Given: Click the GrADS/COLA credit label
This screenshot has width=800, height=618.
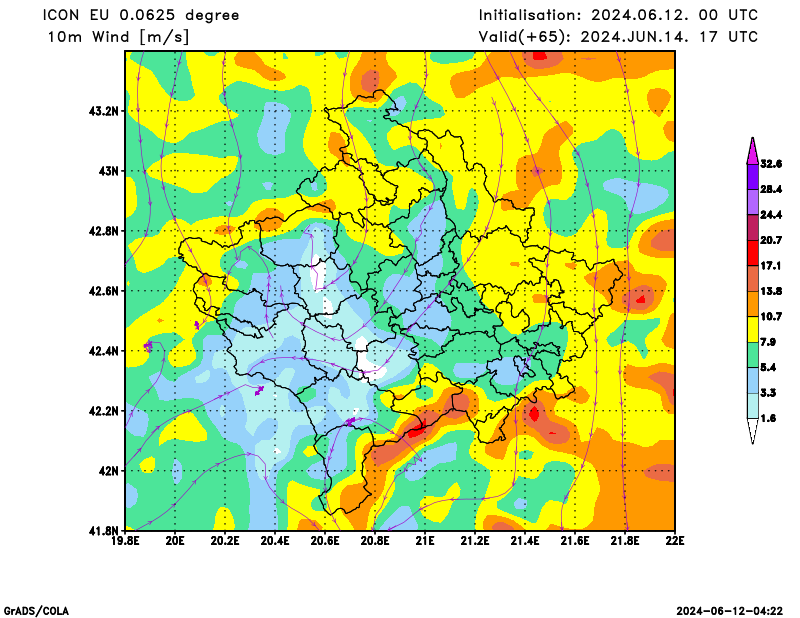Looking at the screenshot, I should (36, 611).
